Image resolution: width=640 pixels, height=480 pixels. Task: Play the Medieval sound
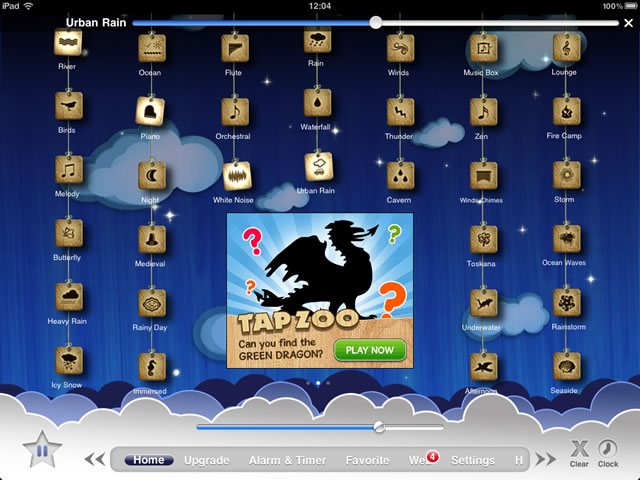[152, 239]
